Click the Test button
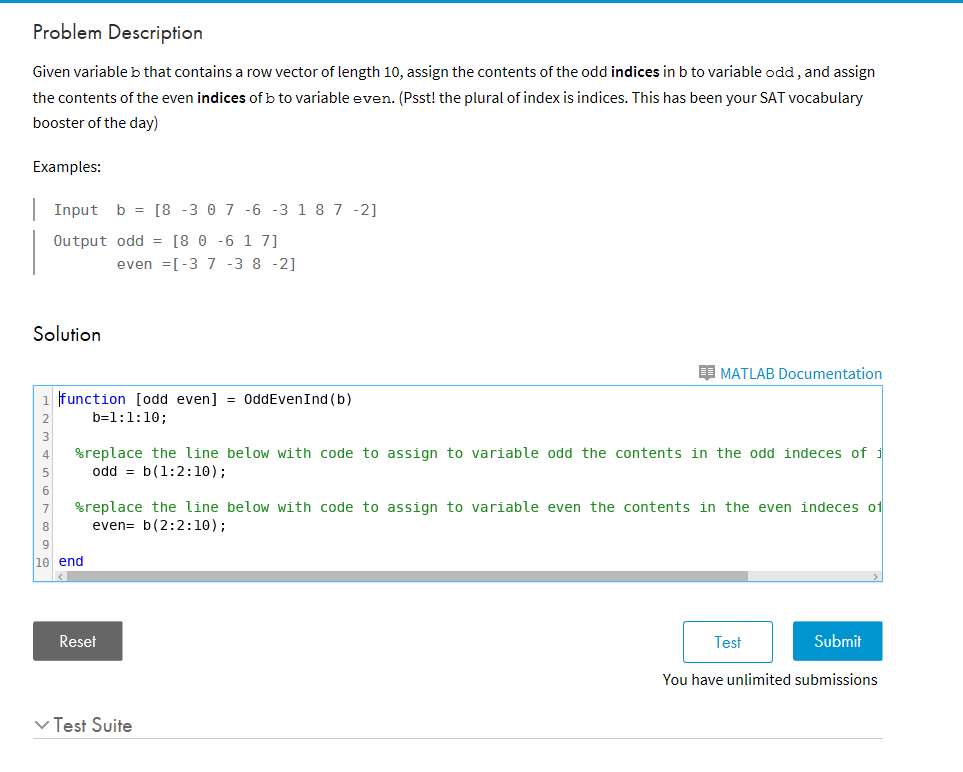 pos(727,641)
